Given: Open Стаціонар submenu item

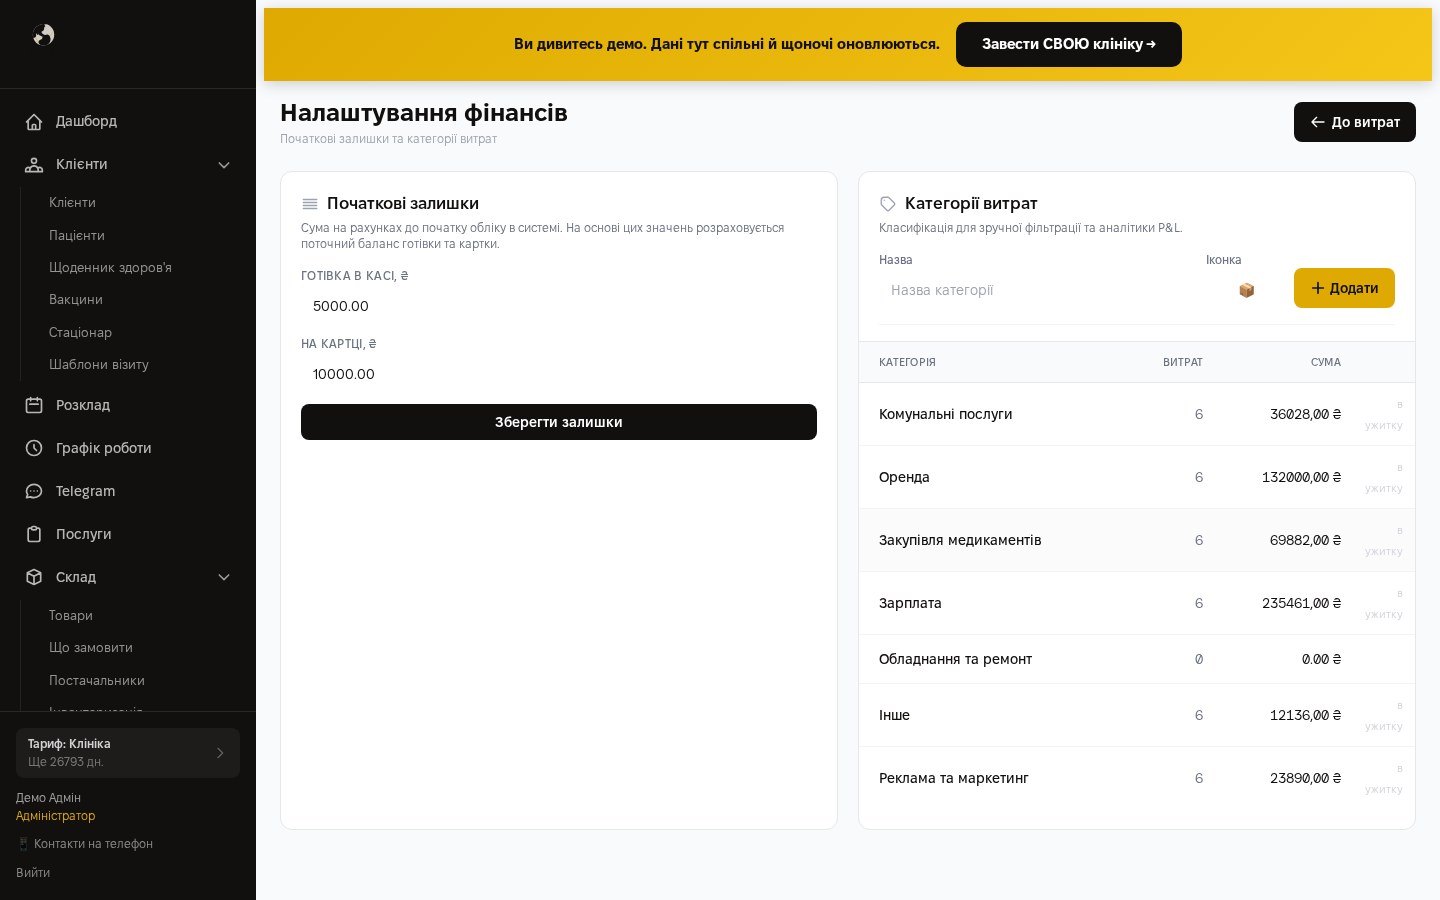Looking at the screenshot, I should click(80, 332).
